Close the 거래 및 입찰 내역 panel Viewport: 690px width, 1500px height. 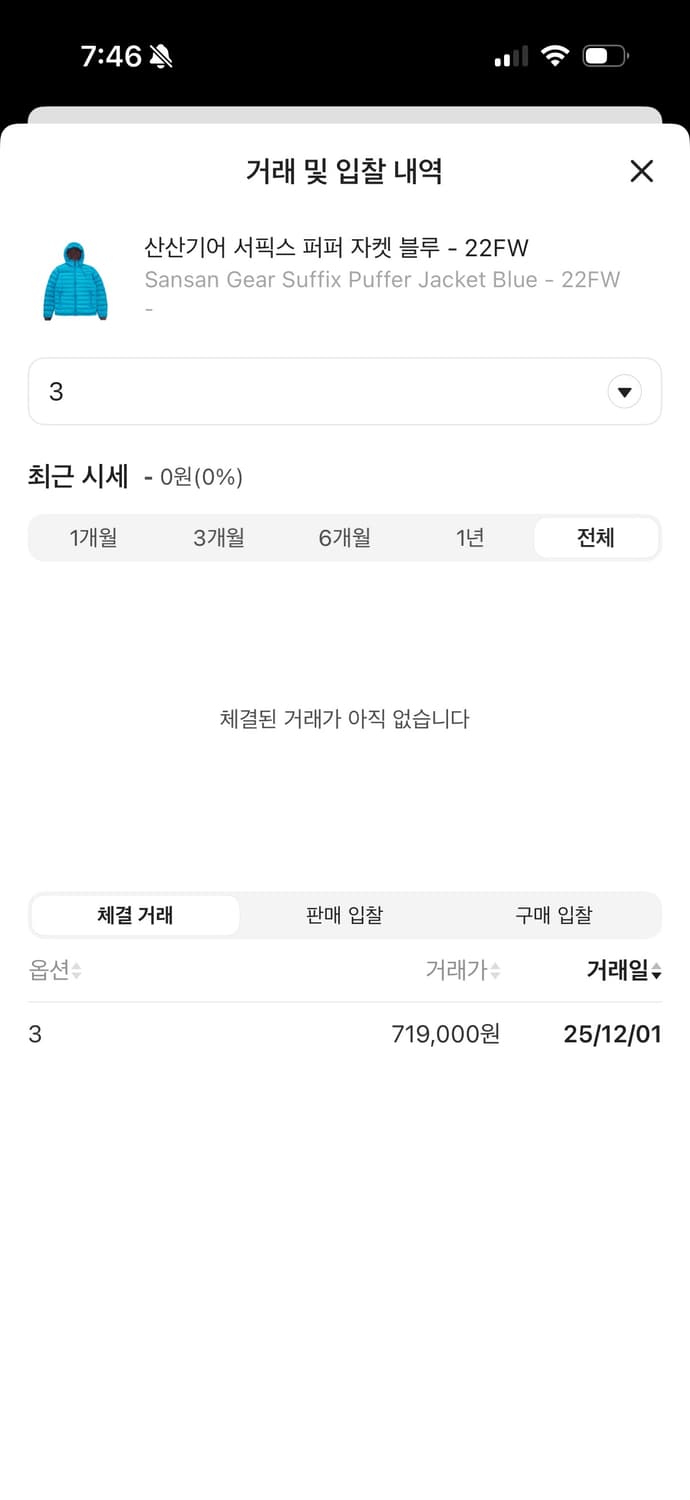(641, 171)
